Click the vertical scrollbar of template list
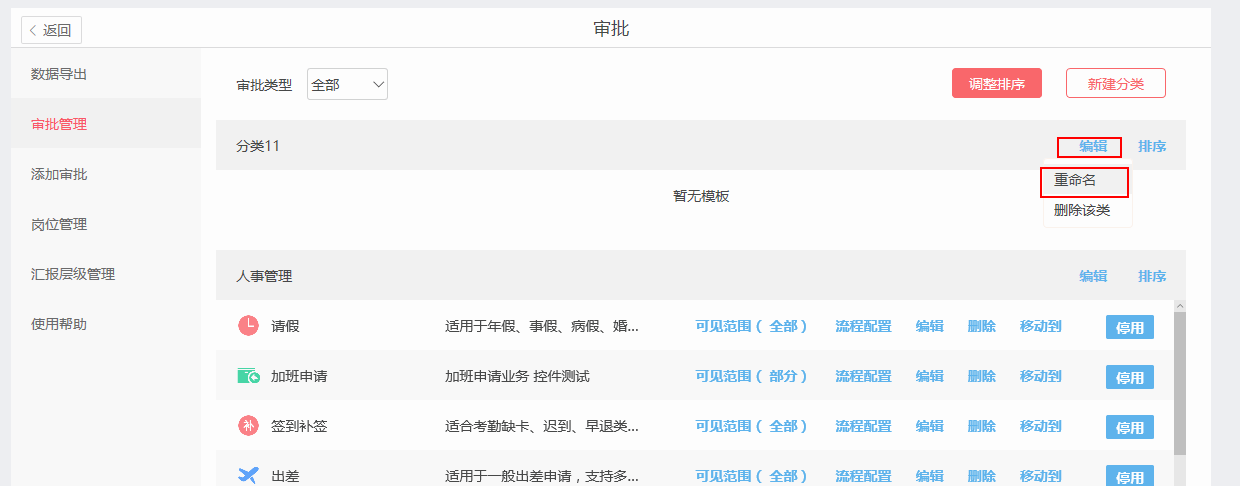This screenshot has width=1240, height=486. (x=1179, y=380)
